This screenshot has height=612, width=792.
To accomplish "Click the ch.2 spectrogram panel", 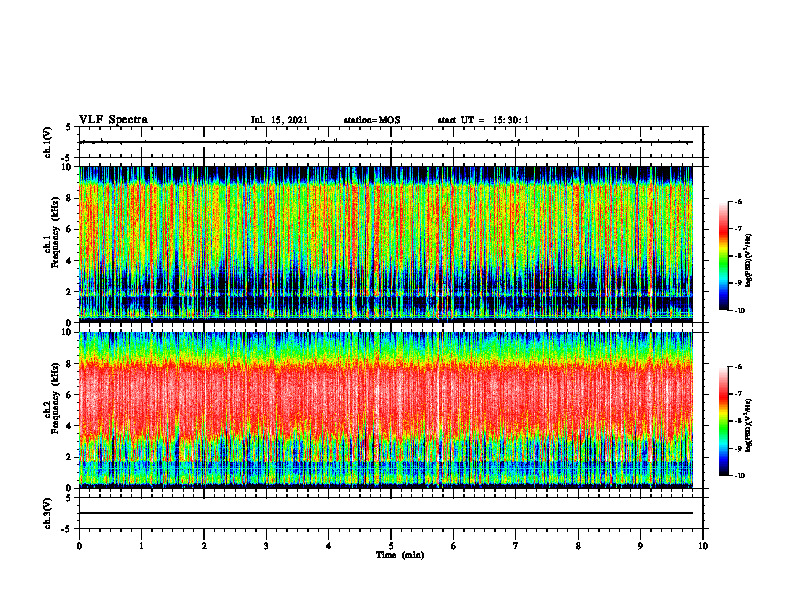I will [x=386, y=410].
